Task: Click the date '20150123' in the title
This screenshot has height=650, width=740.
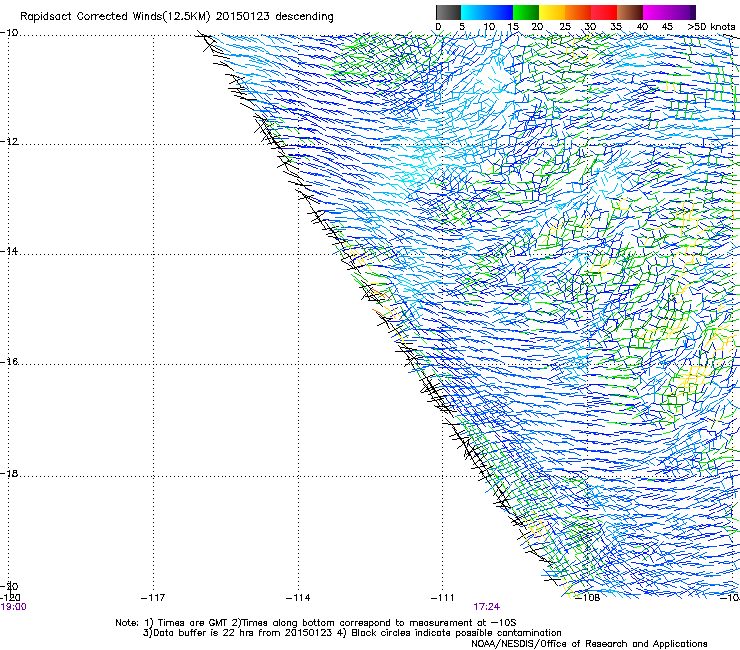Action: tap(243, 17)
